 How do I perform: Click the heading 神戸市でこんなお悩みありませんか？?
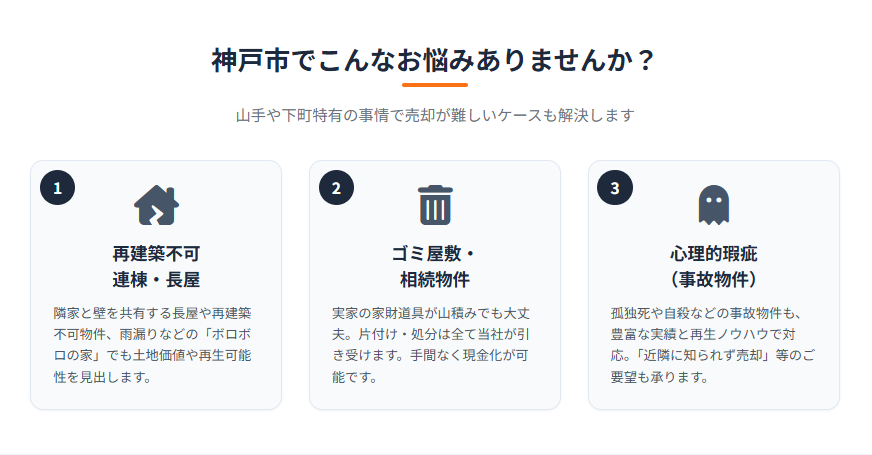pyautogui.click(x=435, y=60)
